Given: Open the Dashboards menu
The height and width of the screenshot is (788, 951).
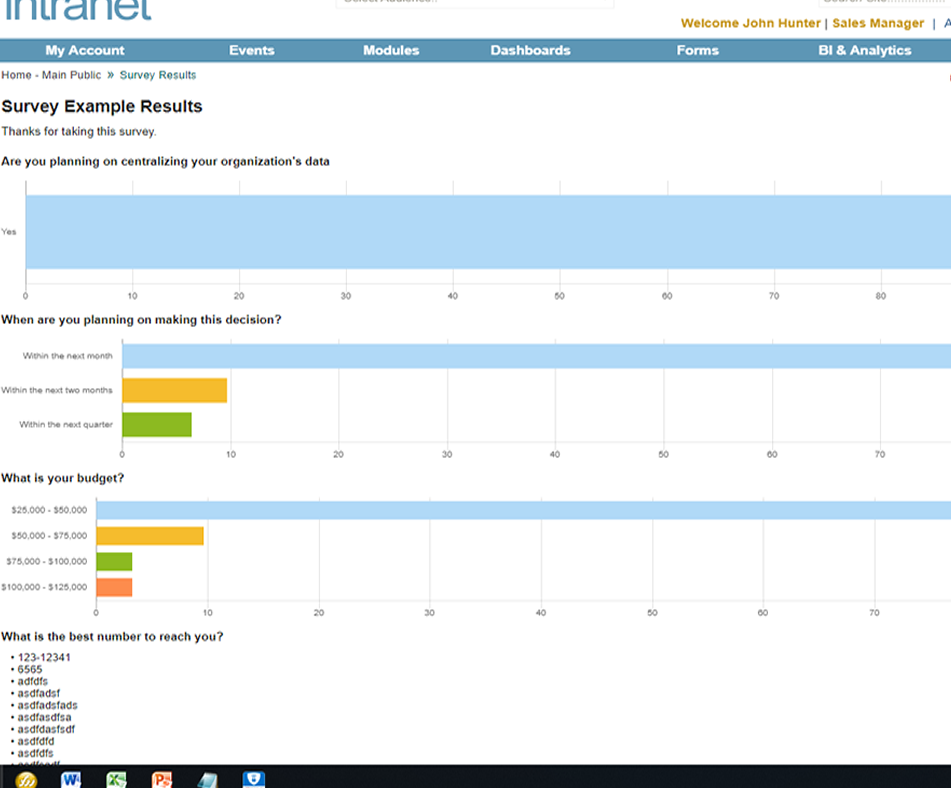Looking at the screenshot, I should pyautogui.click(x=531, y=50).
